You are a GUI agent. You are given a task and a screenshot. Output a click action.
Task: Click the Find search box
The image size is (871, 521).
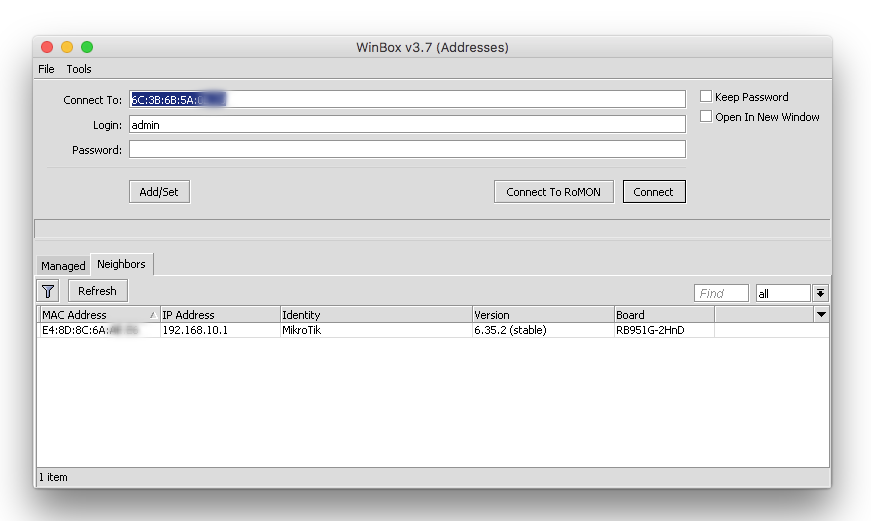click(721, 293)
